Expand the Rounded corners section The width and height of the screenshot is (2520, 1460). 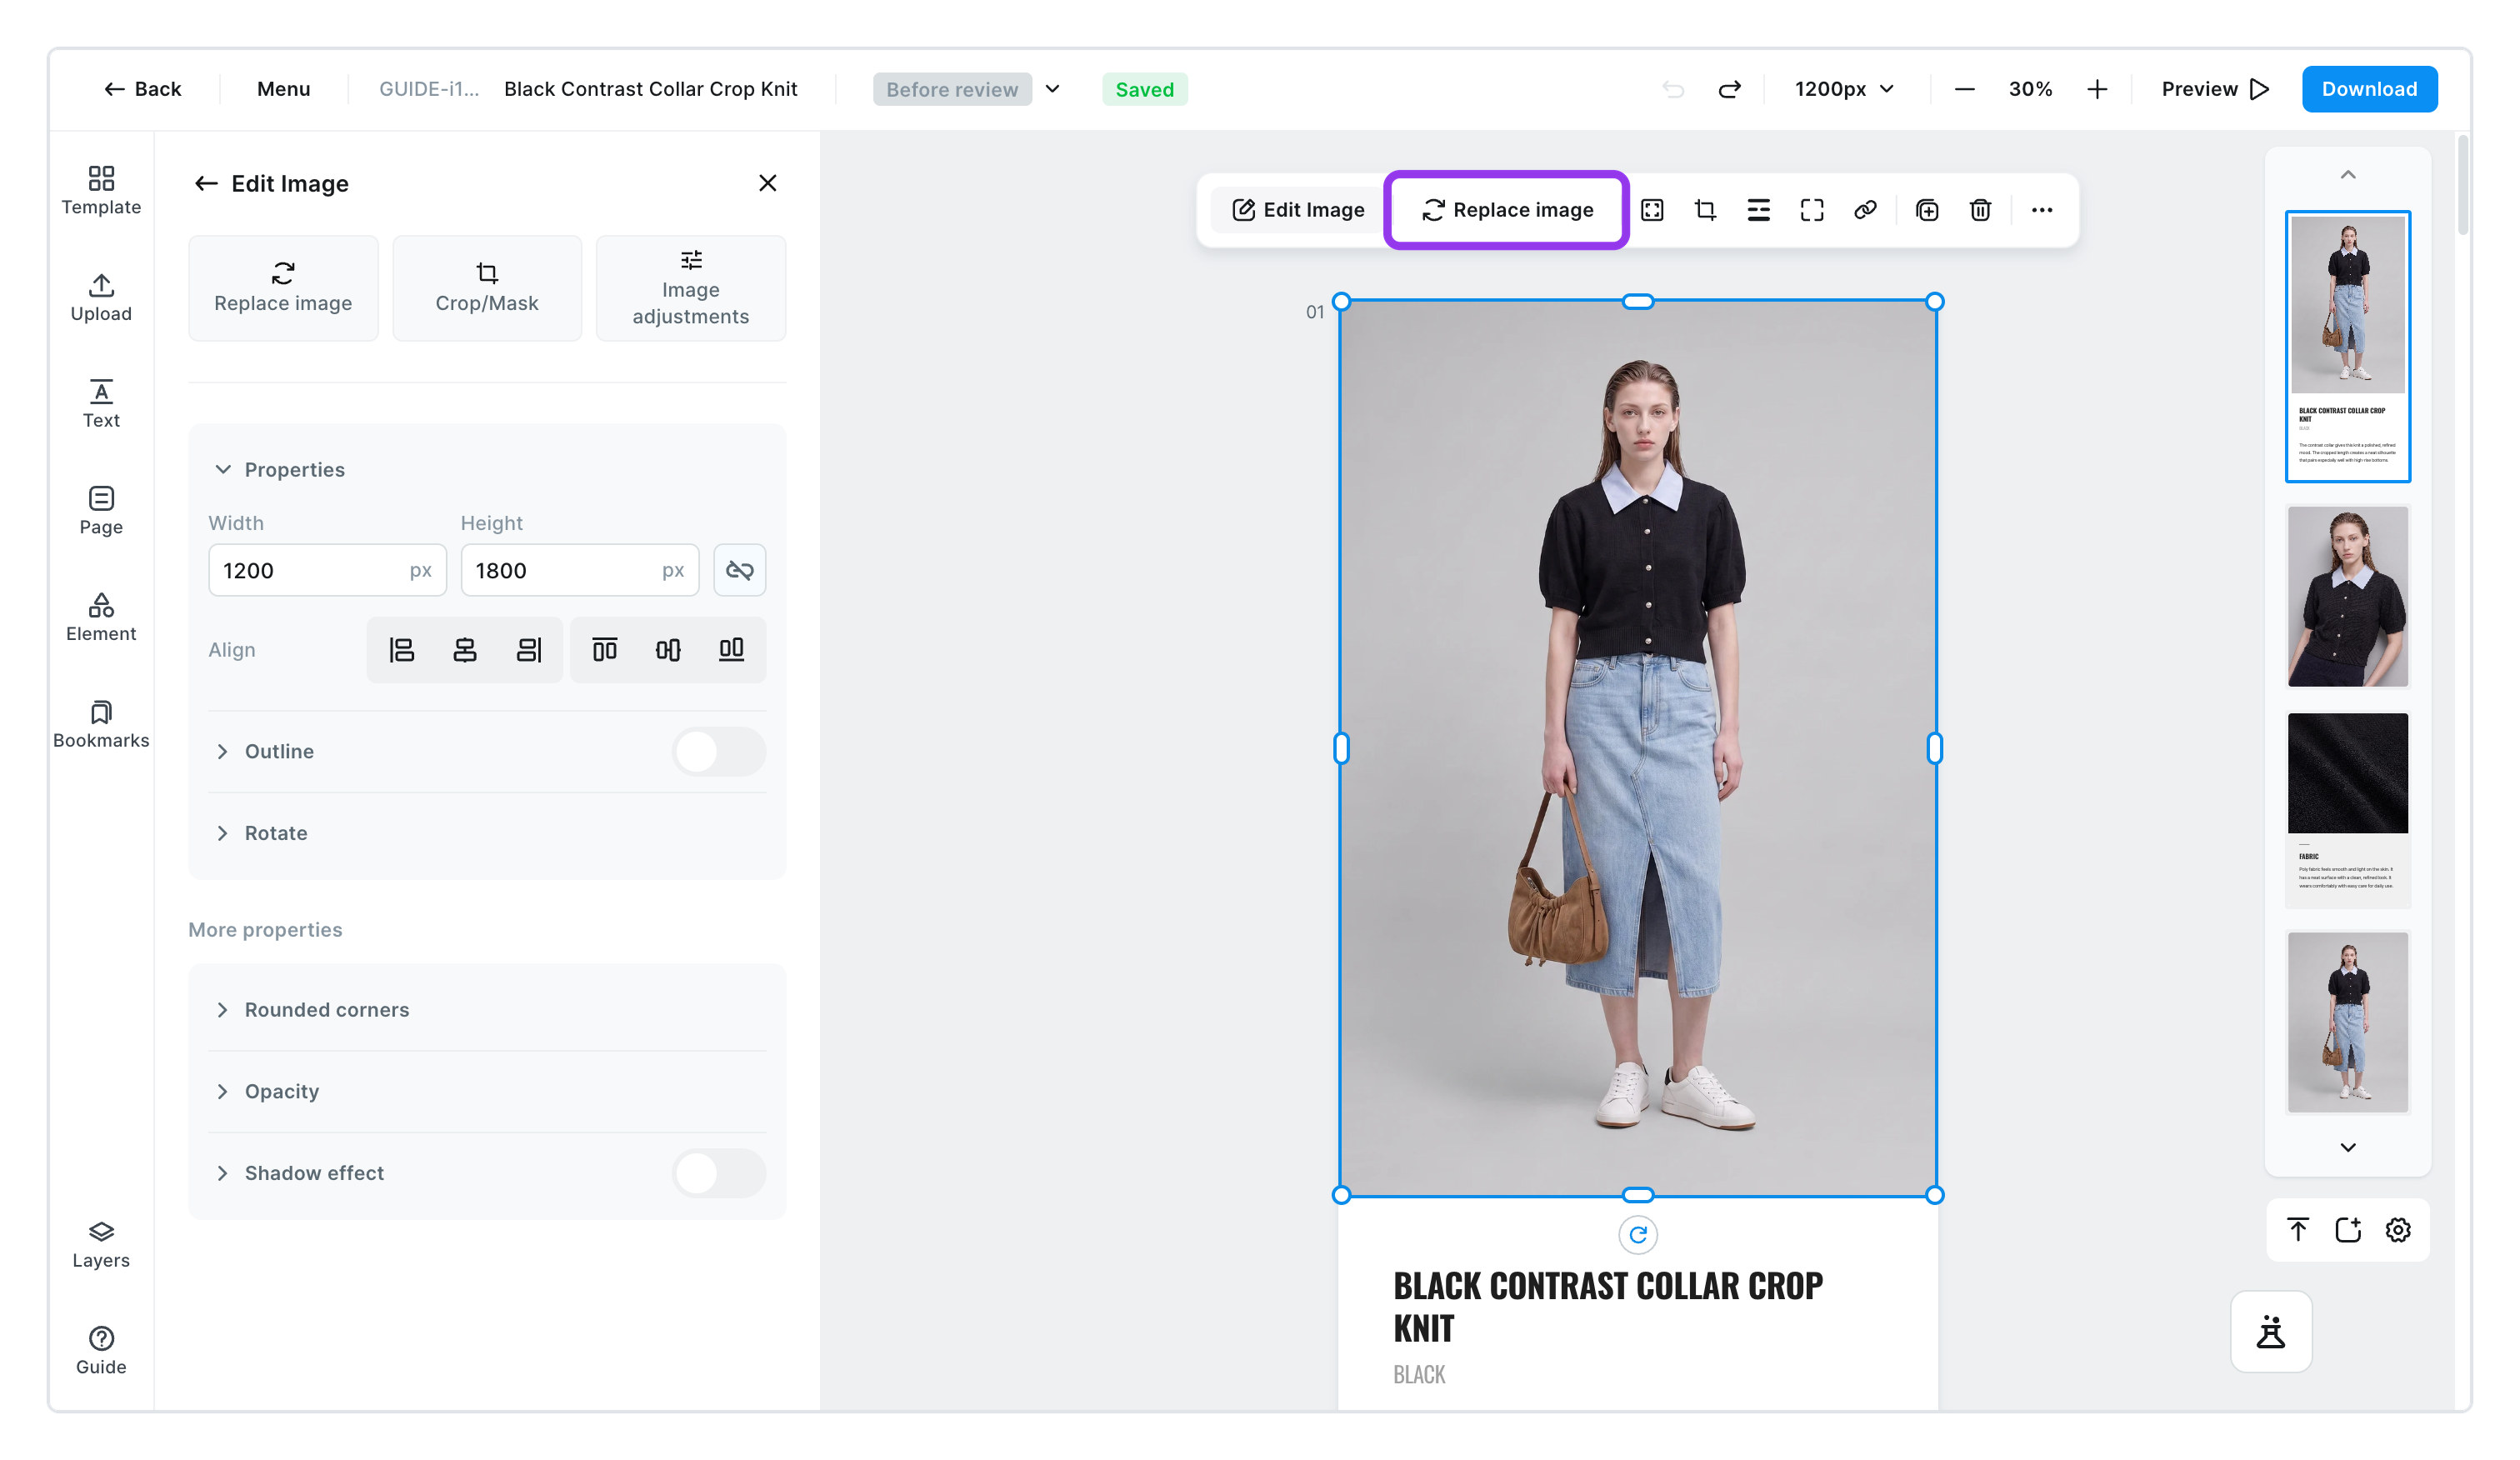point(486,1010)
